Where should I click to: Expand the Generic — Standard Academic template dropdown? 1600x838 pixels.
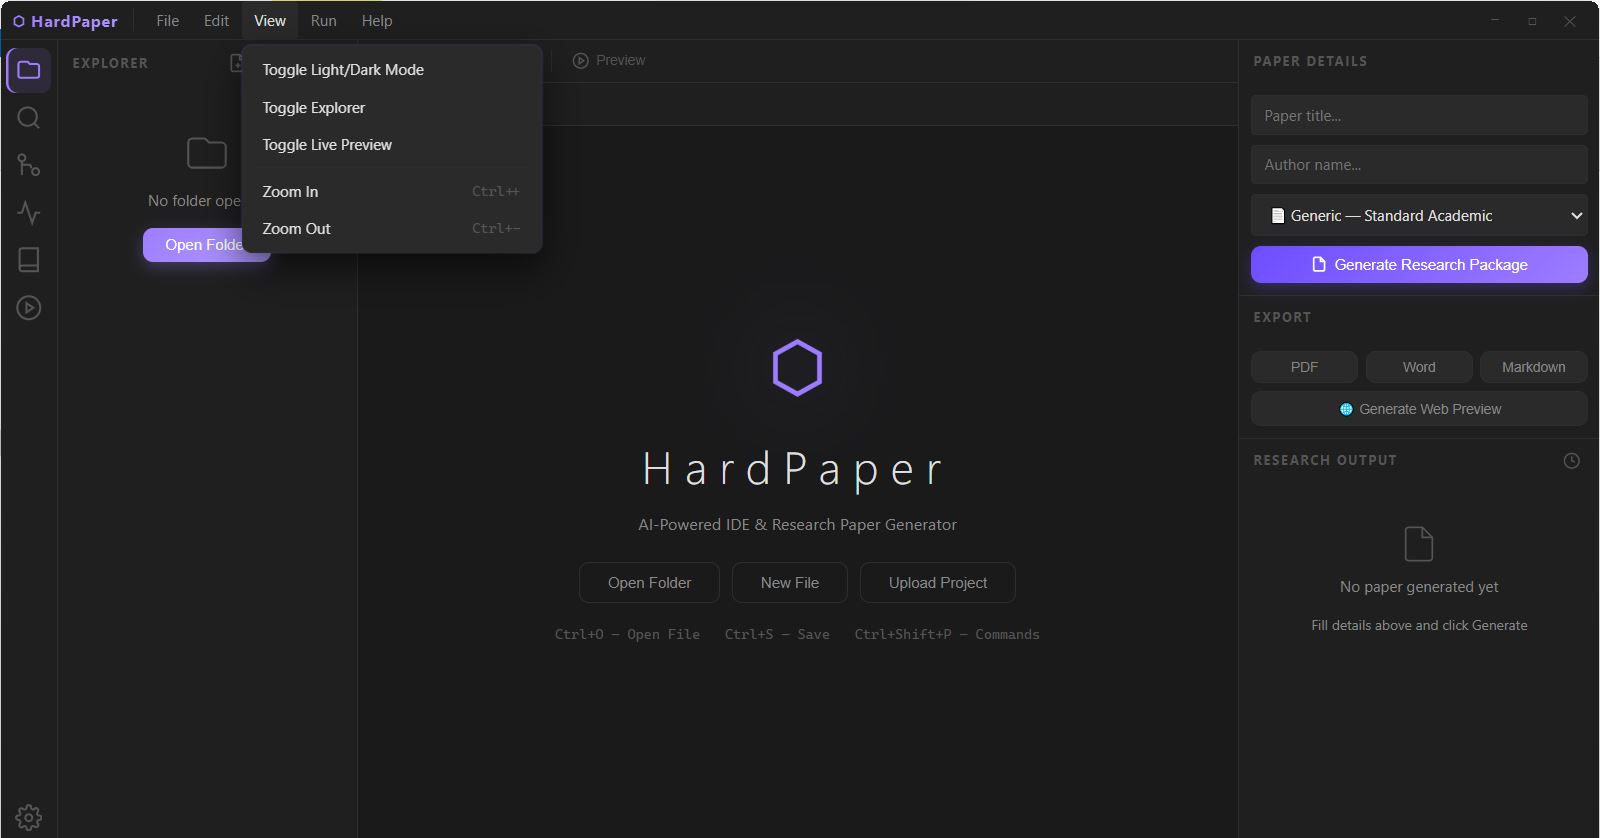(1419, 216)
